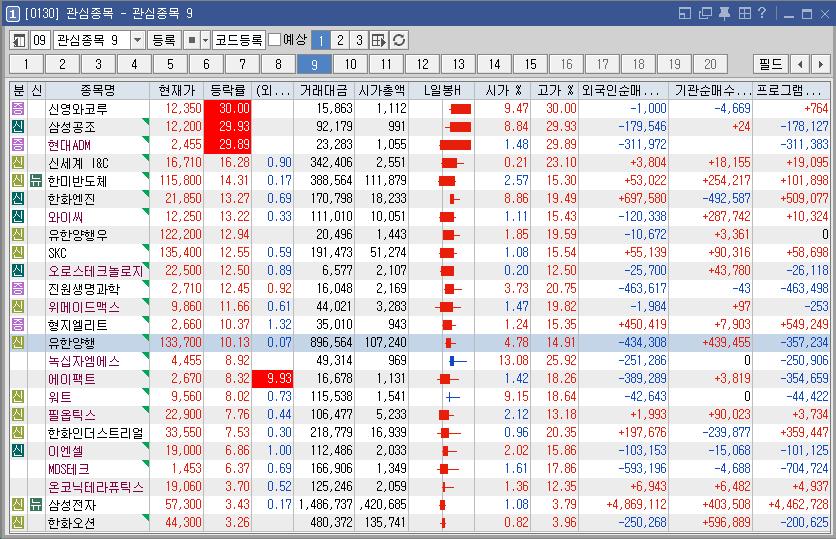Click the red 9.93 cell on 에이팩트 row
The width and height of the screenshot is (836, 539).
pyautogui.click(x=272, y=379)
